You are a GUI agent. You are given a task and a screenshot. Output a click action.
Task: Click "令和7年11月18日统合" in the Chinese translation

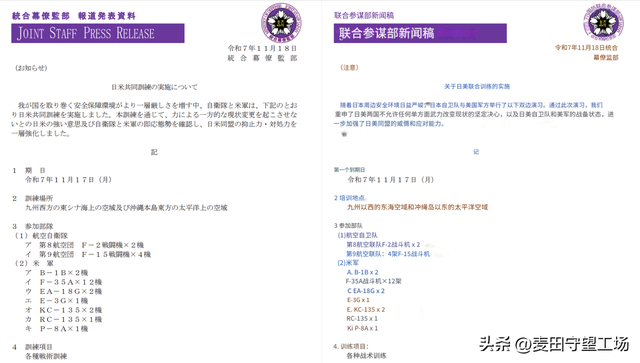tap(587, 48)
